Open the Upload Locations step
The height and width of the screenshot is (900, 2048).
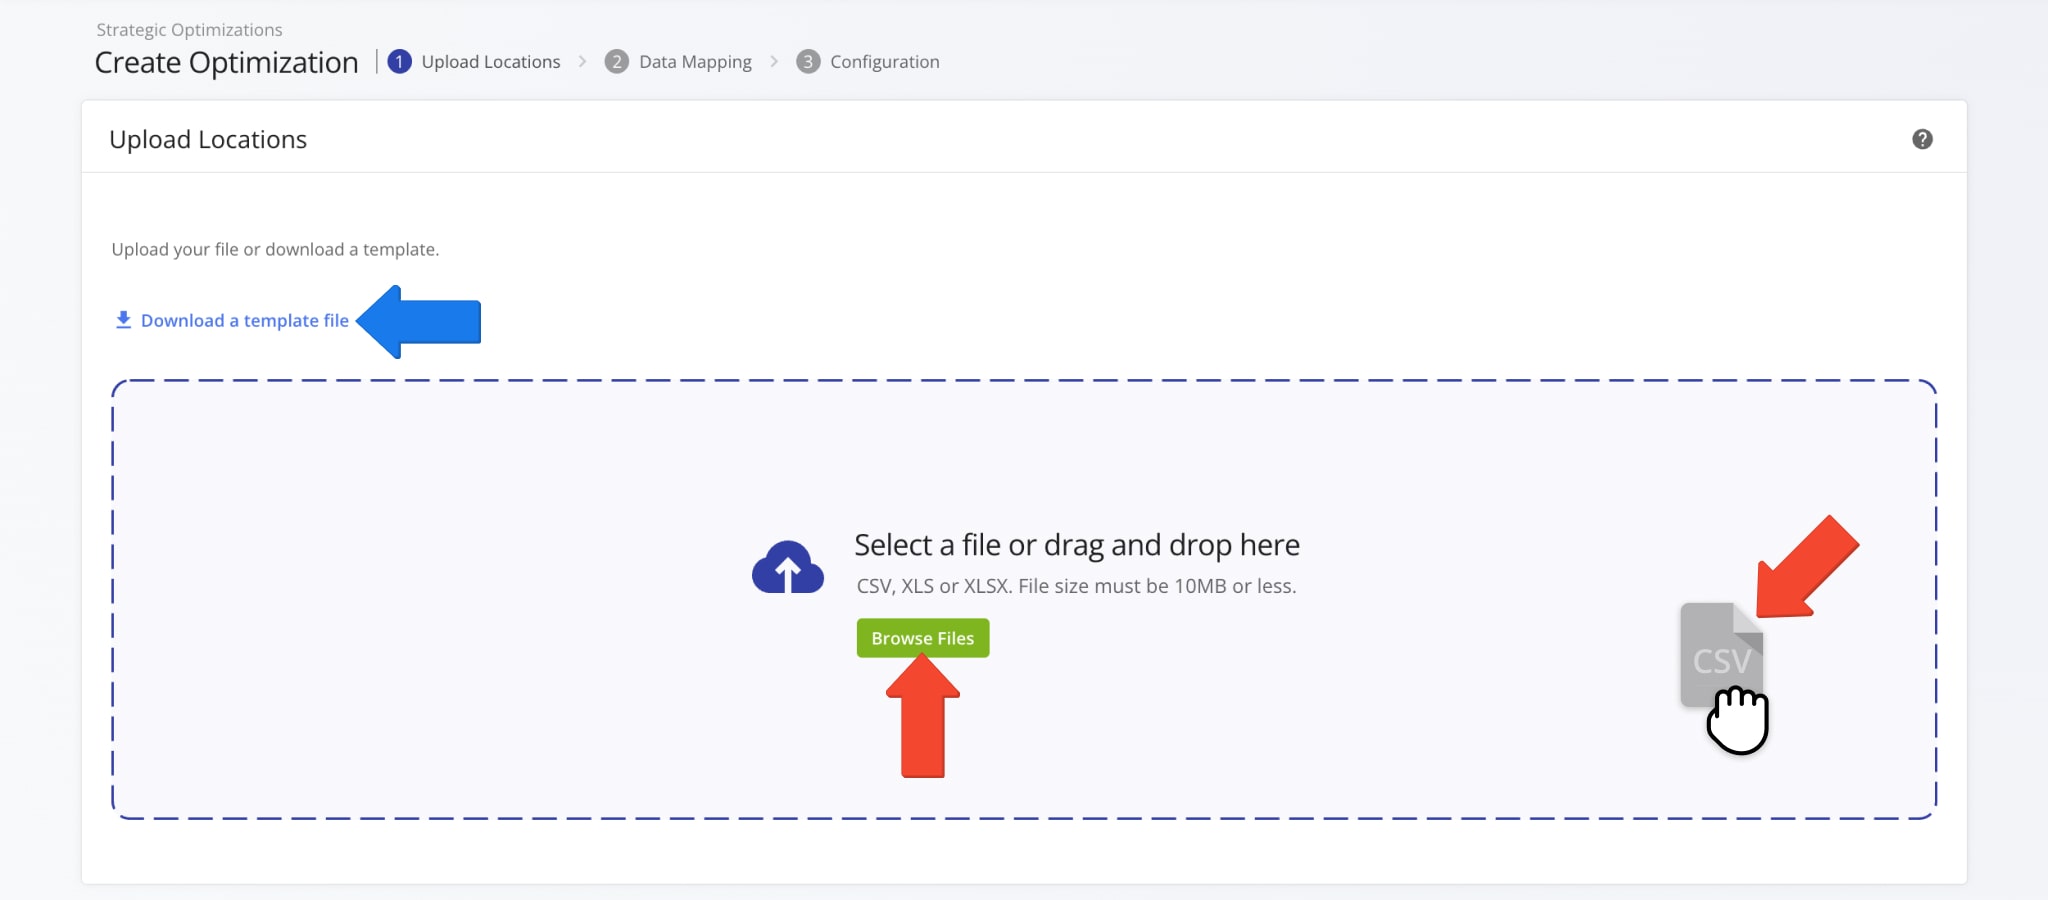click(x=489, y=61)
